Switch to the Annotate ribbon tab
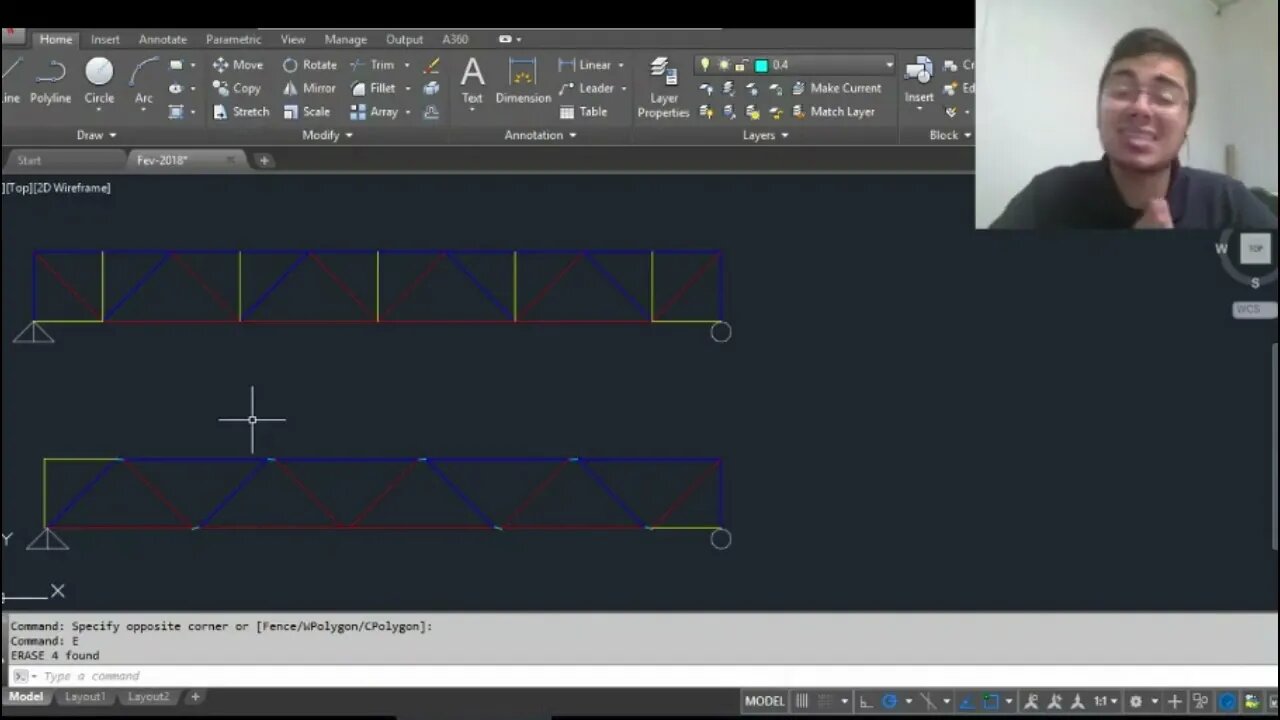The height and width of the screenshot is (720, 1280). (163, 39)
